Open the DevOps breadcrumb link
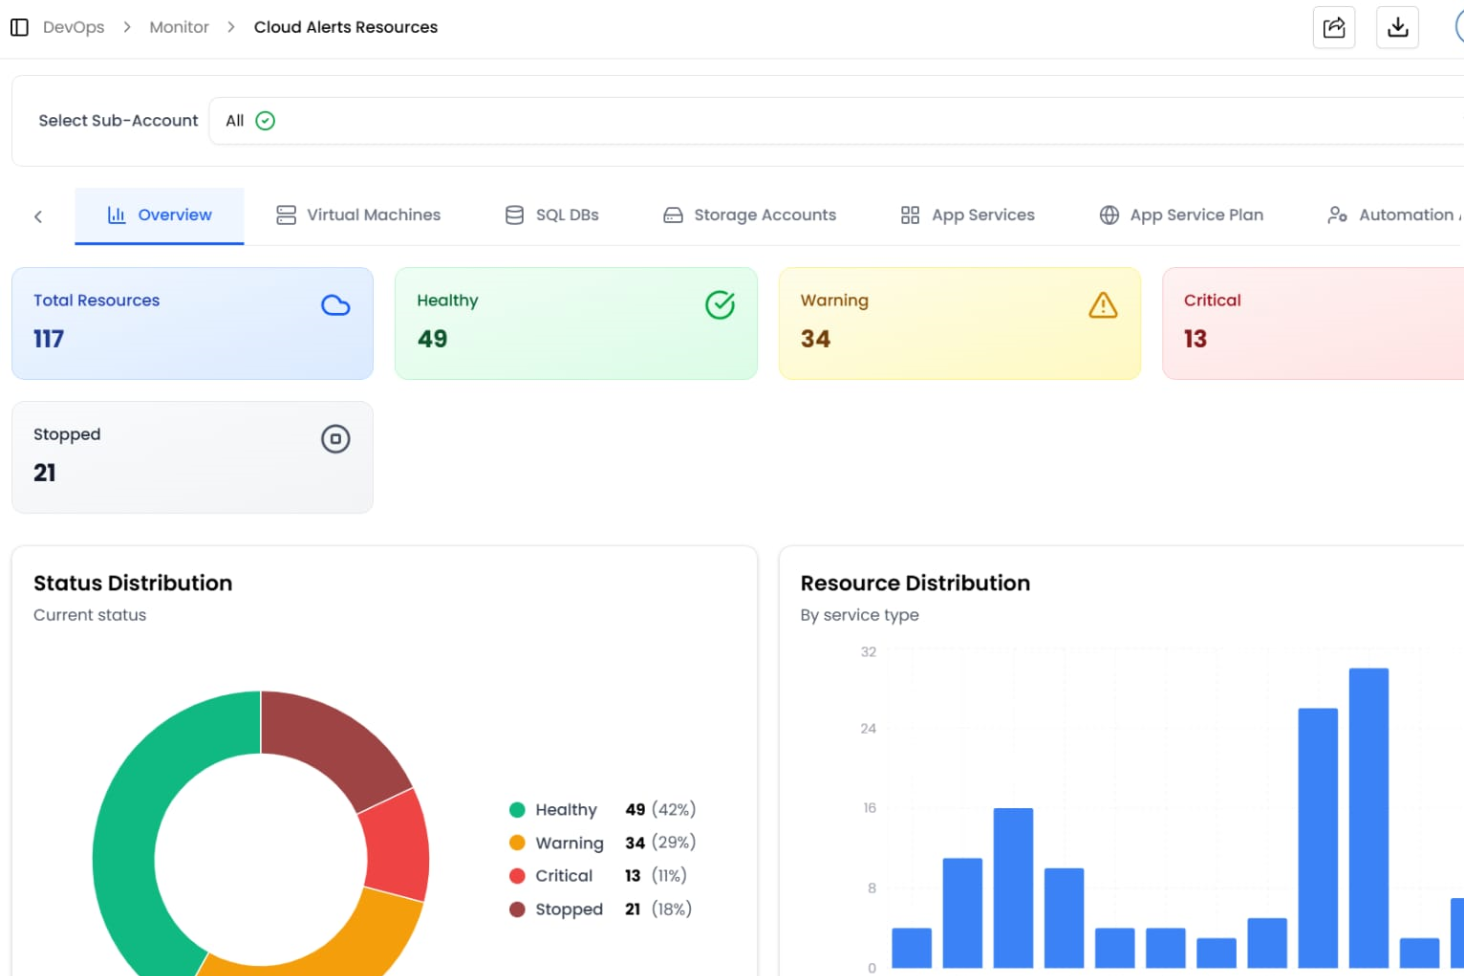Screen dimensions: 1464x976 [73, 27]
